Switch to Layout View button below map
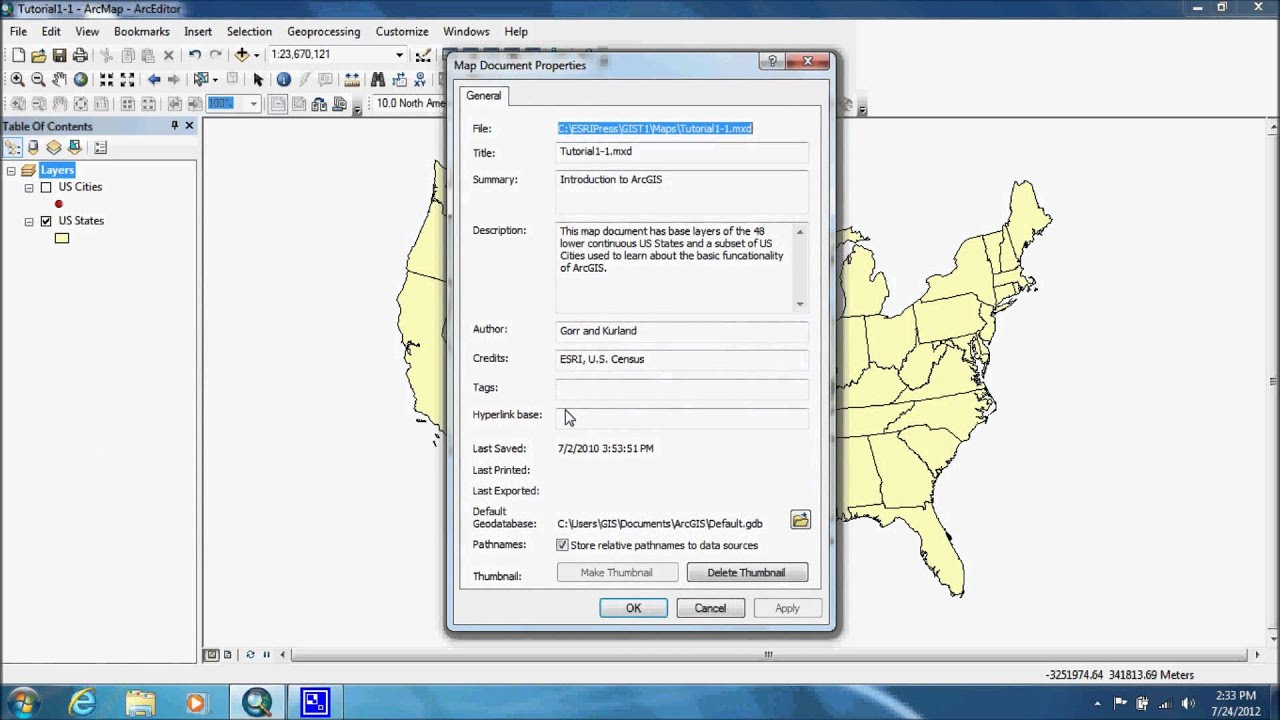 [x=227, y=655]
